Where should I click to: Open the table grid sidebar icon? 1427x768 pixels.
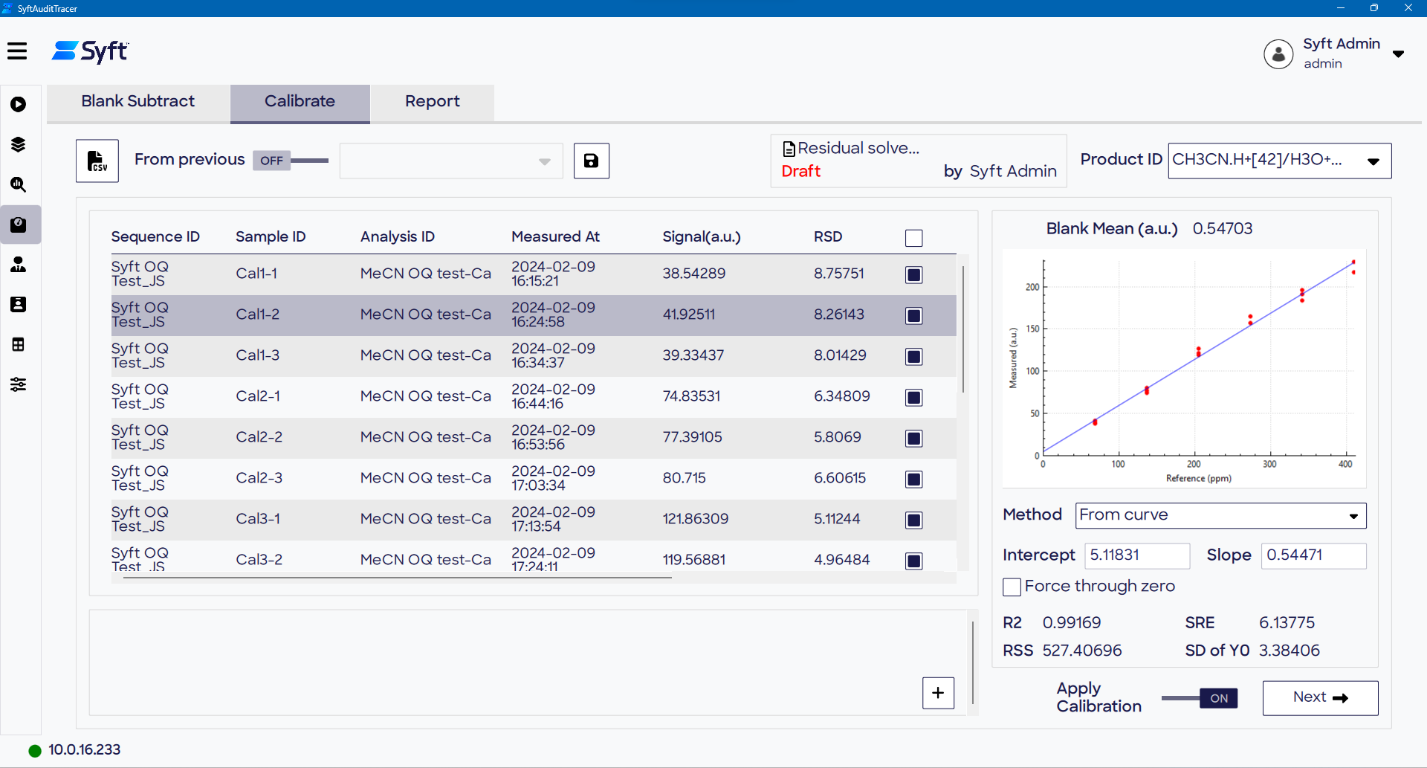coord(18,345)
